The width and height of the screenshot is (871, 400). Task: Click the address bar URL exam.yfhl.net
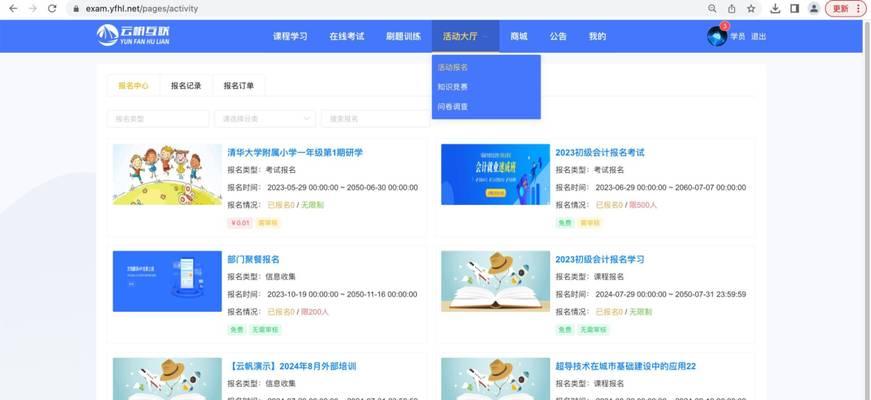coord(142,9)
